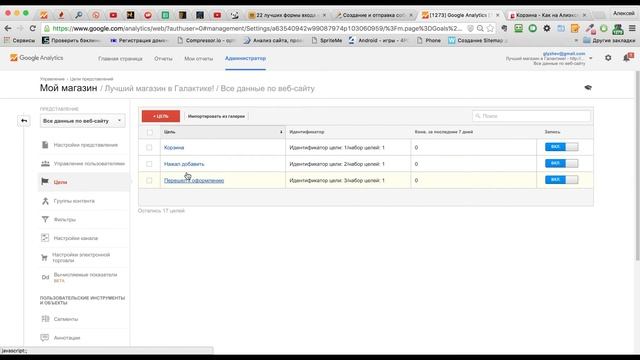
Task: Click the Управление пользователями people icon
Action: click(x=45, y=164)
